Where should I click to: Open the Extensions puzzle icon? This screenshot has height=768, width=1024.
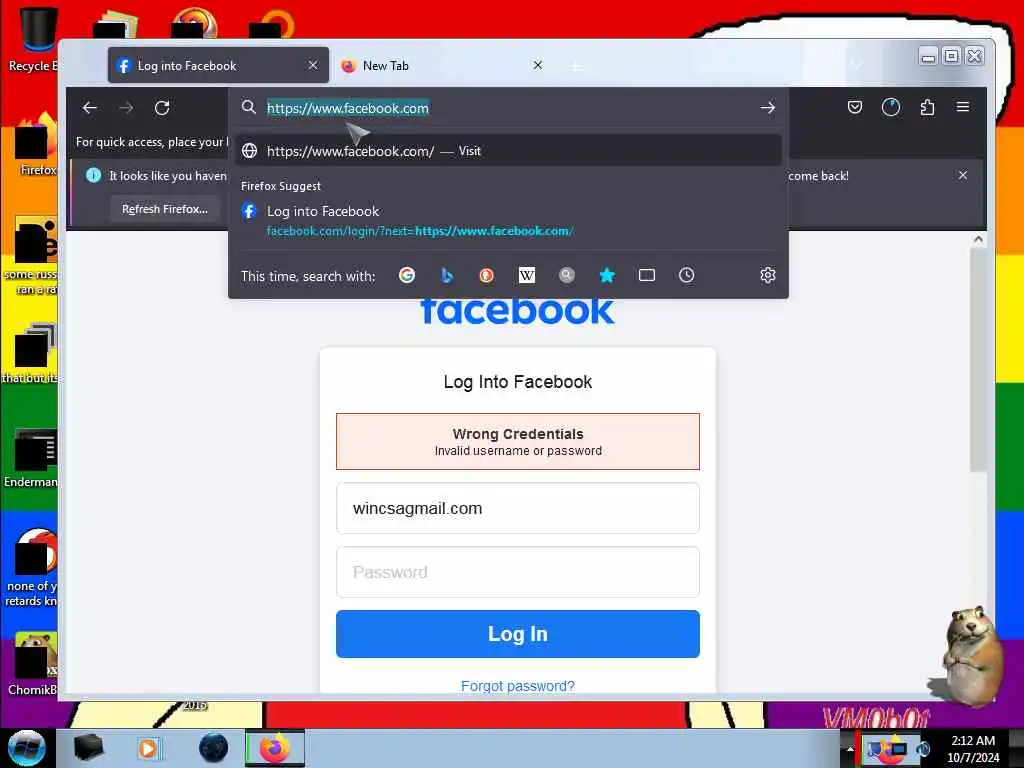click(x=927, y=107)
